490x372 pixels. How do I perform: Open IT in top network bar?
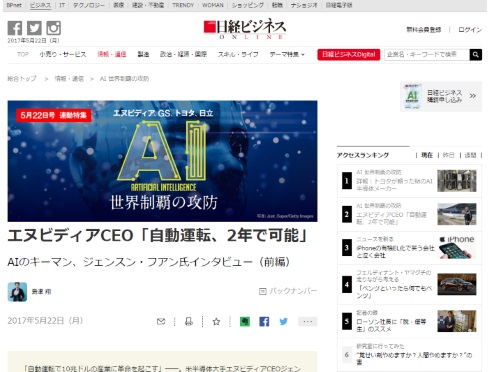pyautogui.click(x=62, y=5)
